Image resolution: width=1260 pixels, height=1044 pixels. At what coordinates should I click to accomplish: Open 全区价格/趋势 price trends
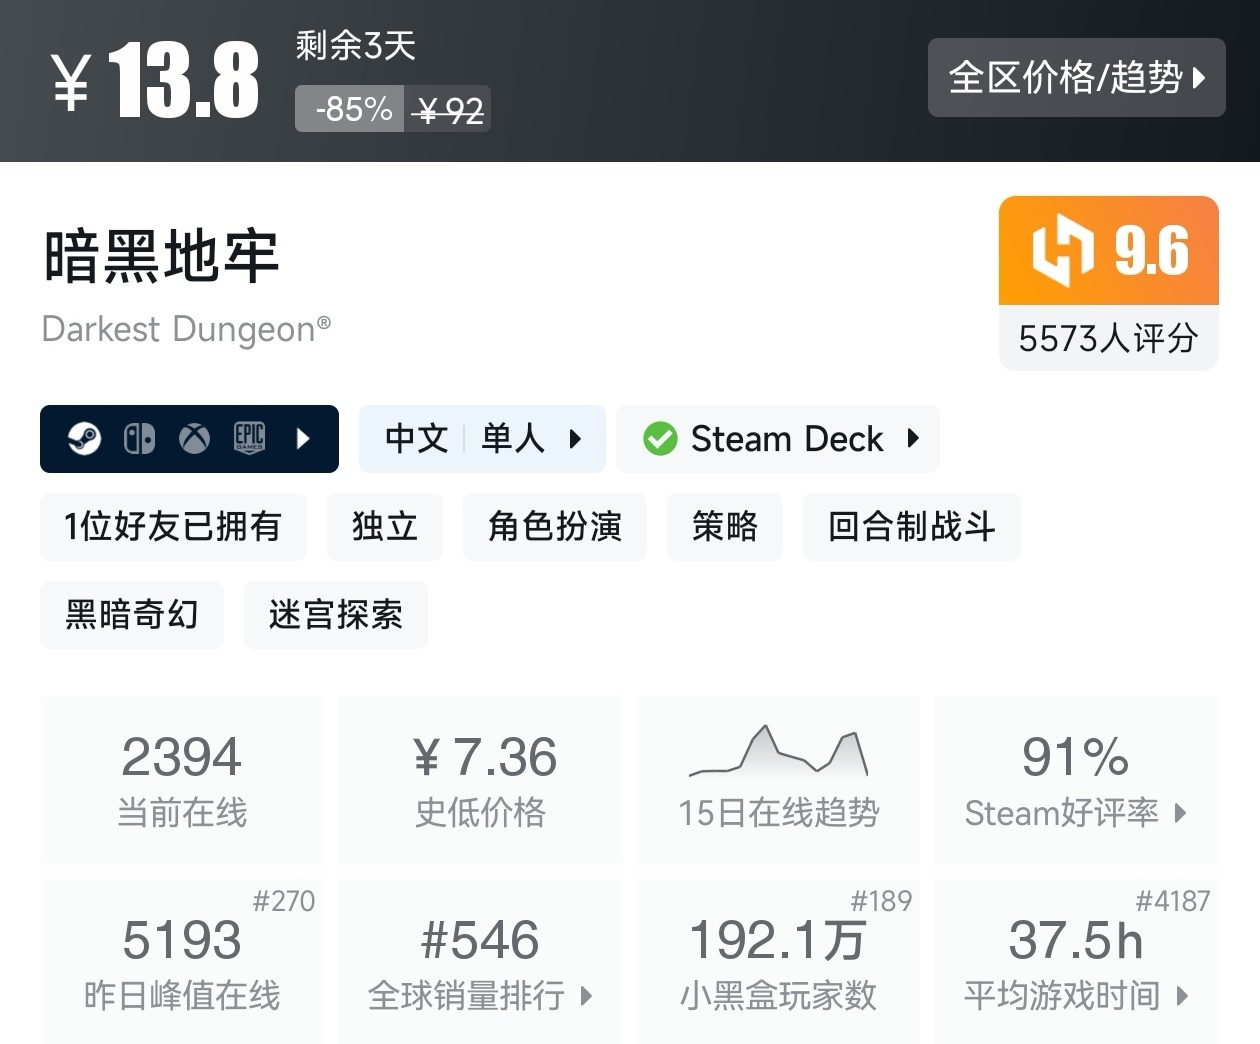[x=1076, y=77]
